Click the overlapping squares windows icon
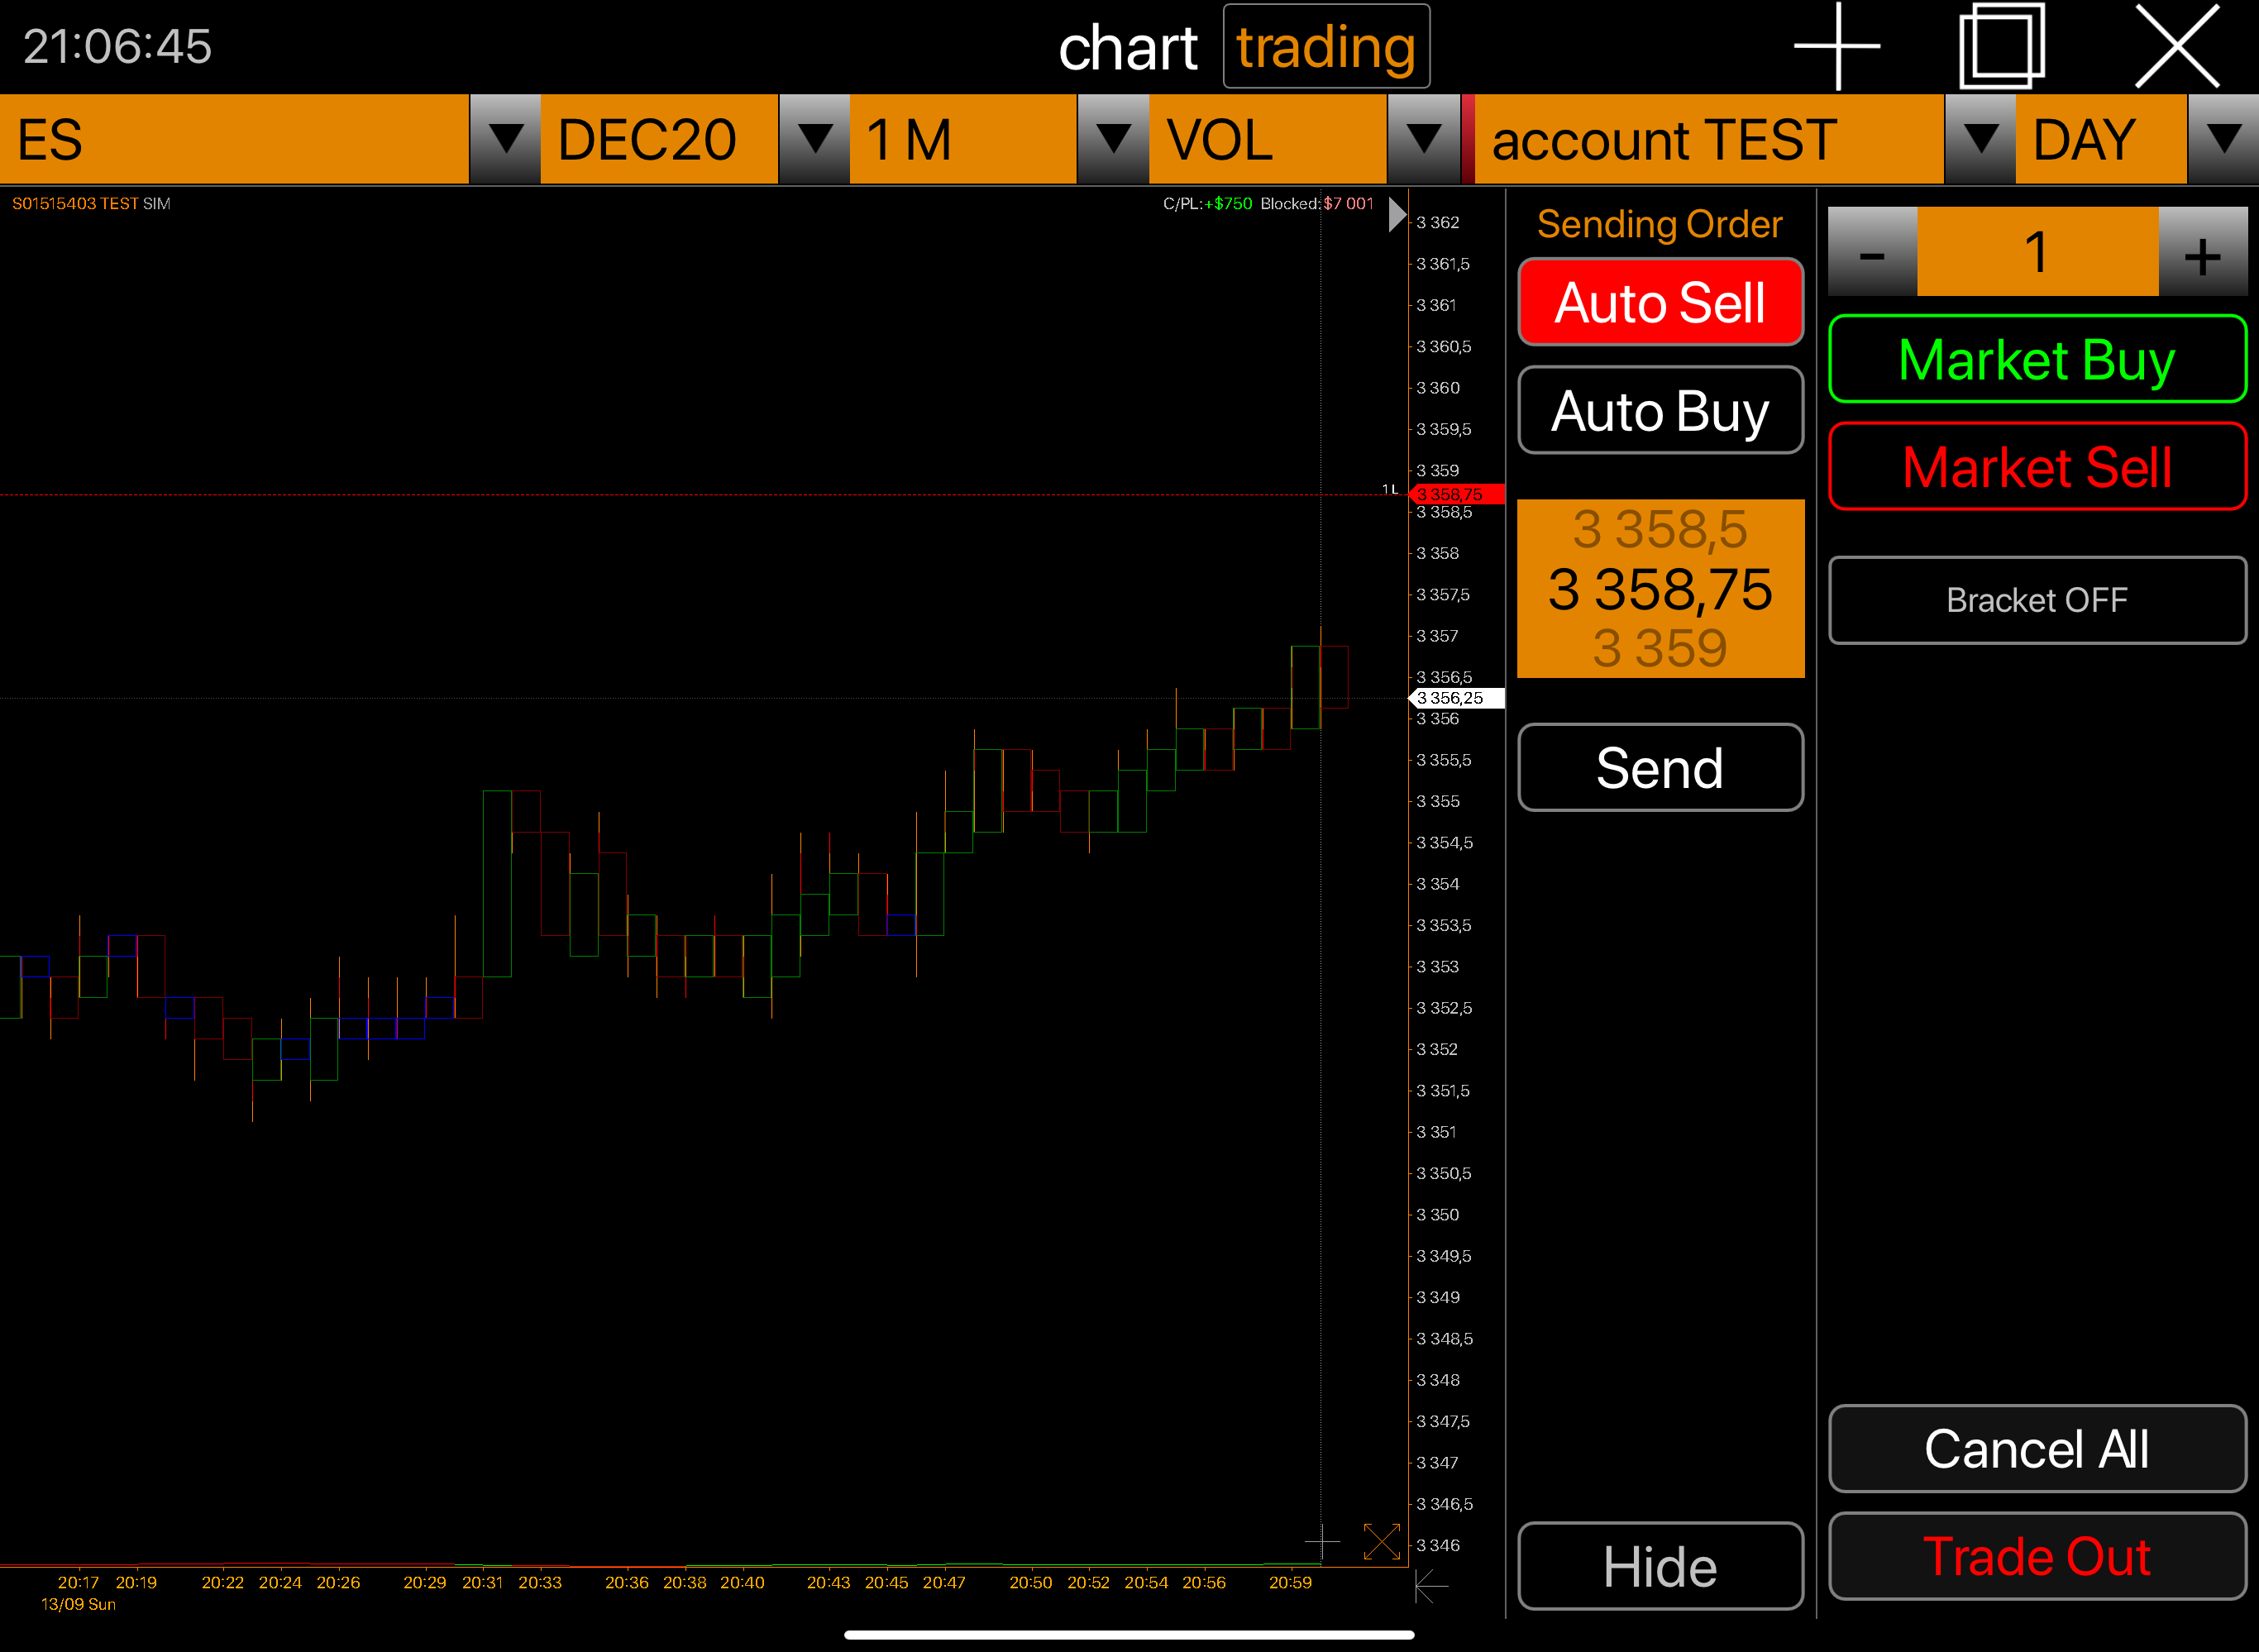Viewport: 2259px width, 1652px height. click(2001, 46)
